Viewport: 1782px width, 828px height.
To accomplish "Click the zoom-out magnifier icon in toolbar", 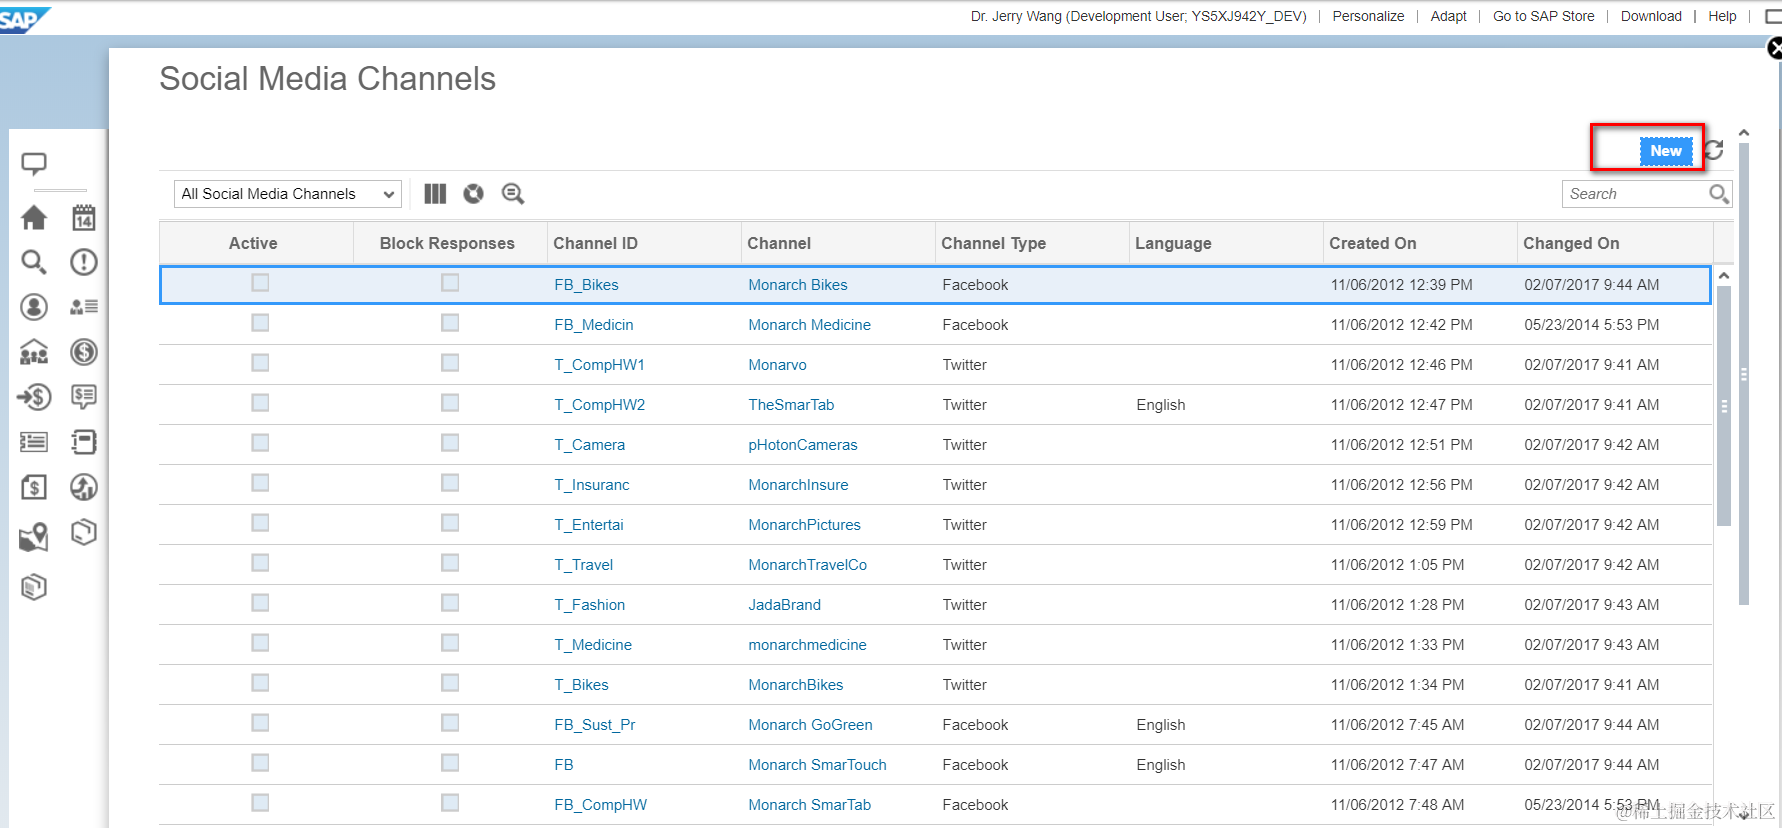I will coord(513,194).
